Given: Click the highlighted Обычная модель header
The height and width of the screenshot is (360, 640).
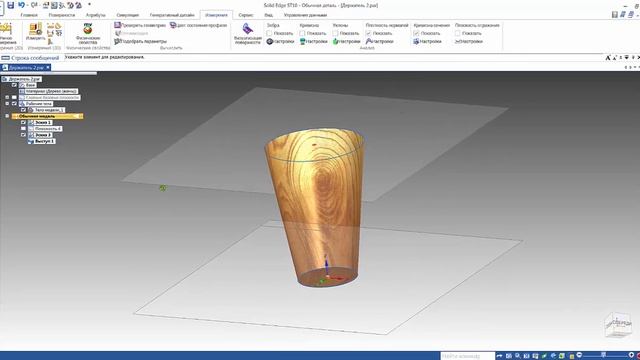Looking at the screenshot, I should [47, 116].
